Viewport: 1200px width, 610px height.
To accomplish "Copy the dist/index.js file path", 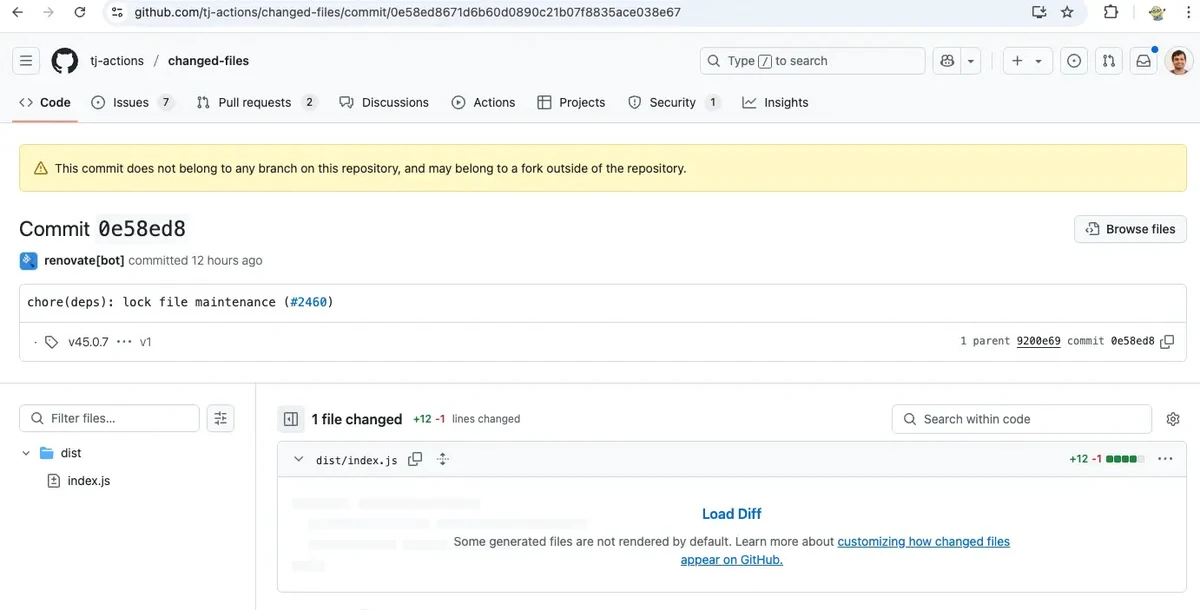I will pyautogui.click(x=415, y=459).
